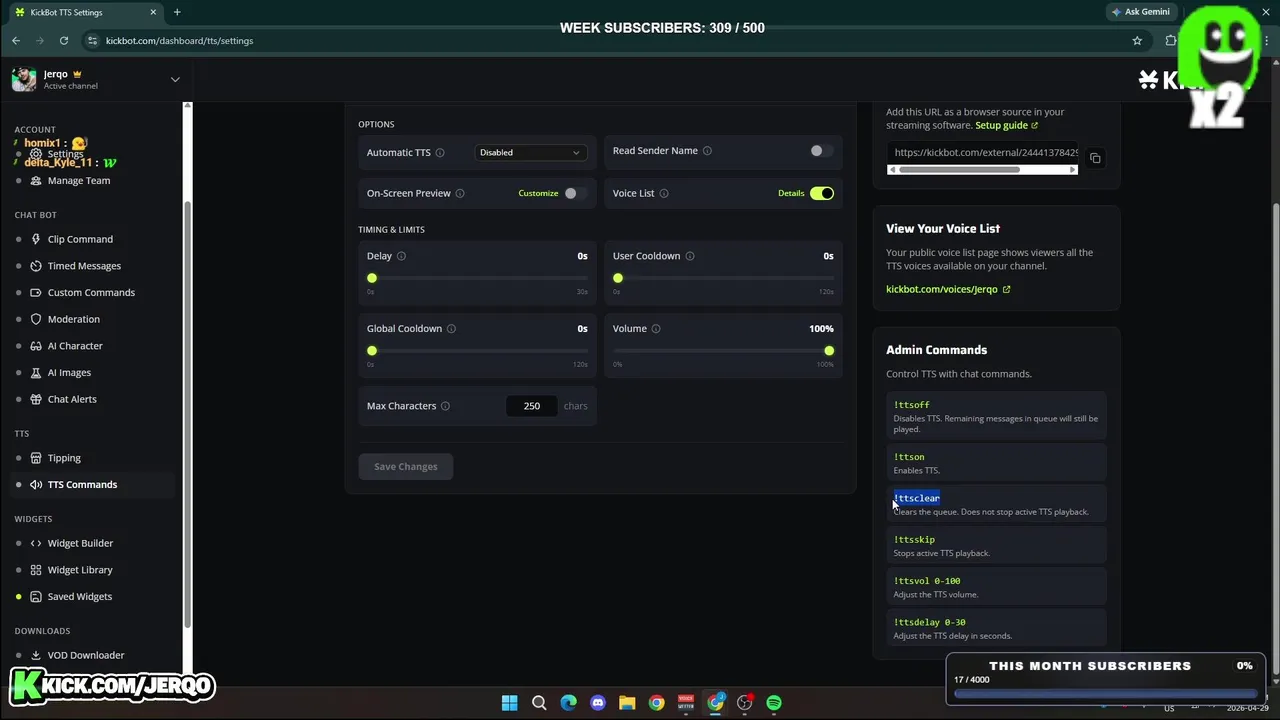Click the Delay slider handle
This screenshot has width=1280, height=720.
tap(372, 278)
